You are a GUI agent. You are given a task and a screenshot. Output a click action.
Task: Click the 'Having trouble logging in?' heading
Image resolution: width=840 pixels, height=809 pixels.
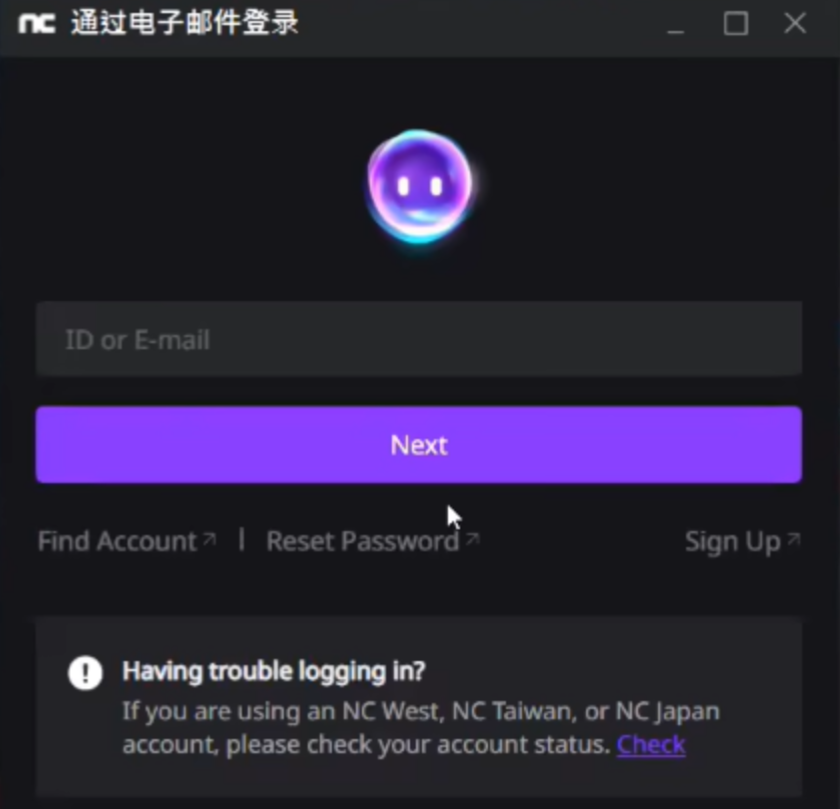274,671
